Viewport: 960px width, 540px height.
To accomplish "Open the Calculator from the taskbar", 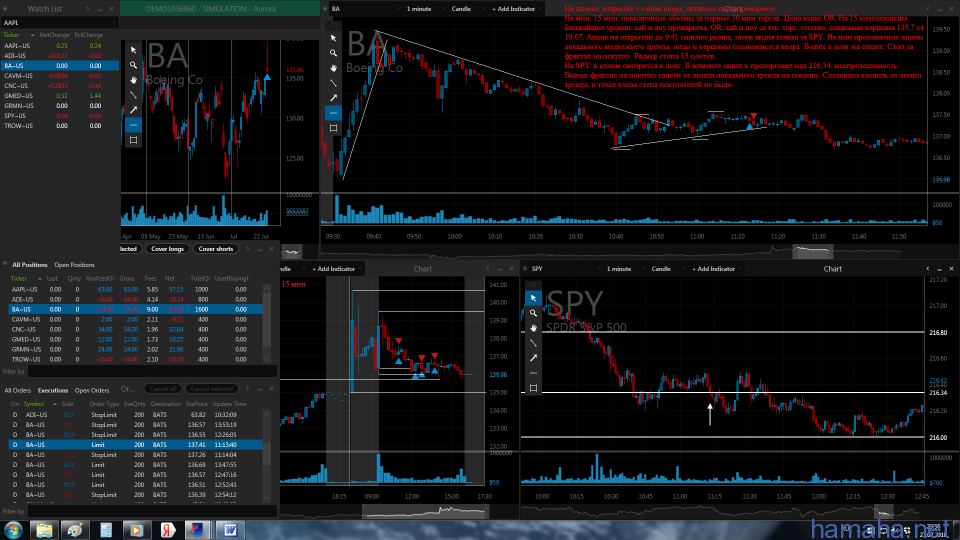I will (x=106, y=530).
